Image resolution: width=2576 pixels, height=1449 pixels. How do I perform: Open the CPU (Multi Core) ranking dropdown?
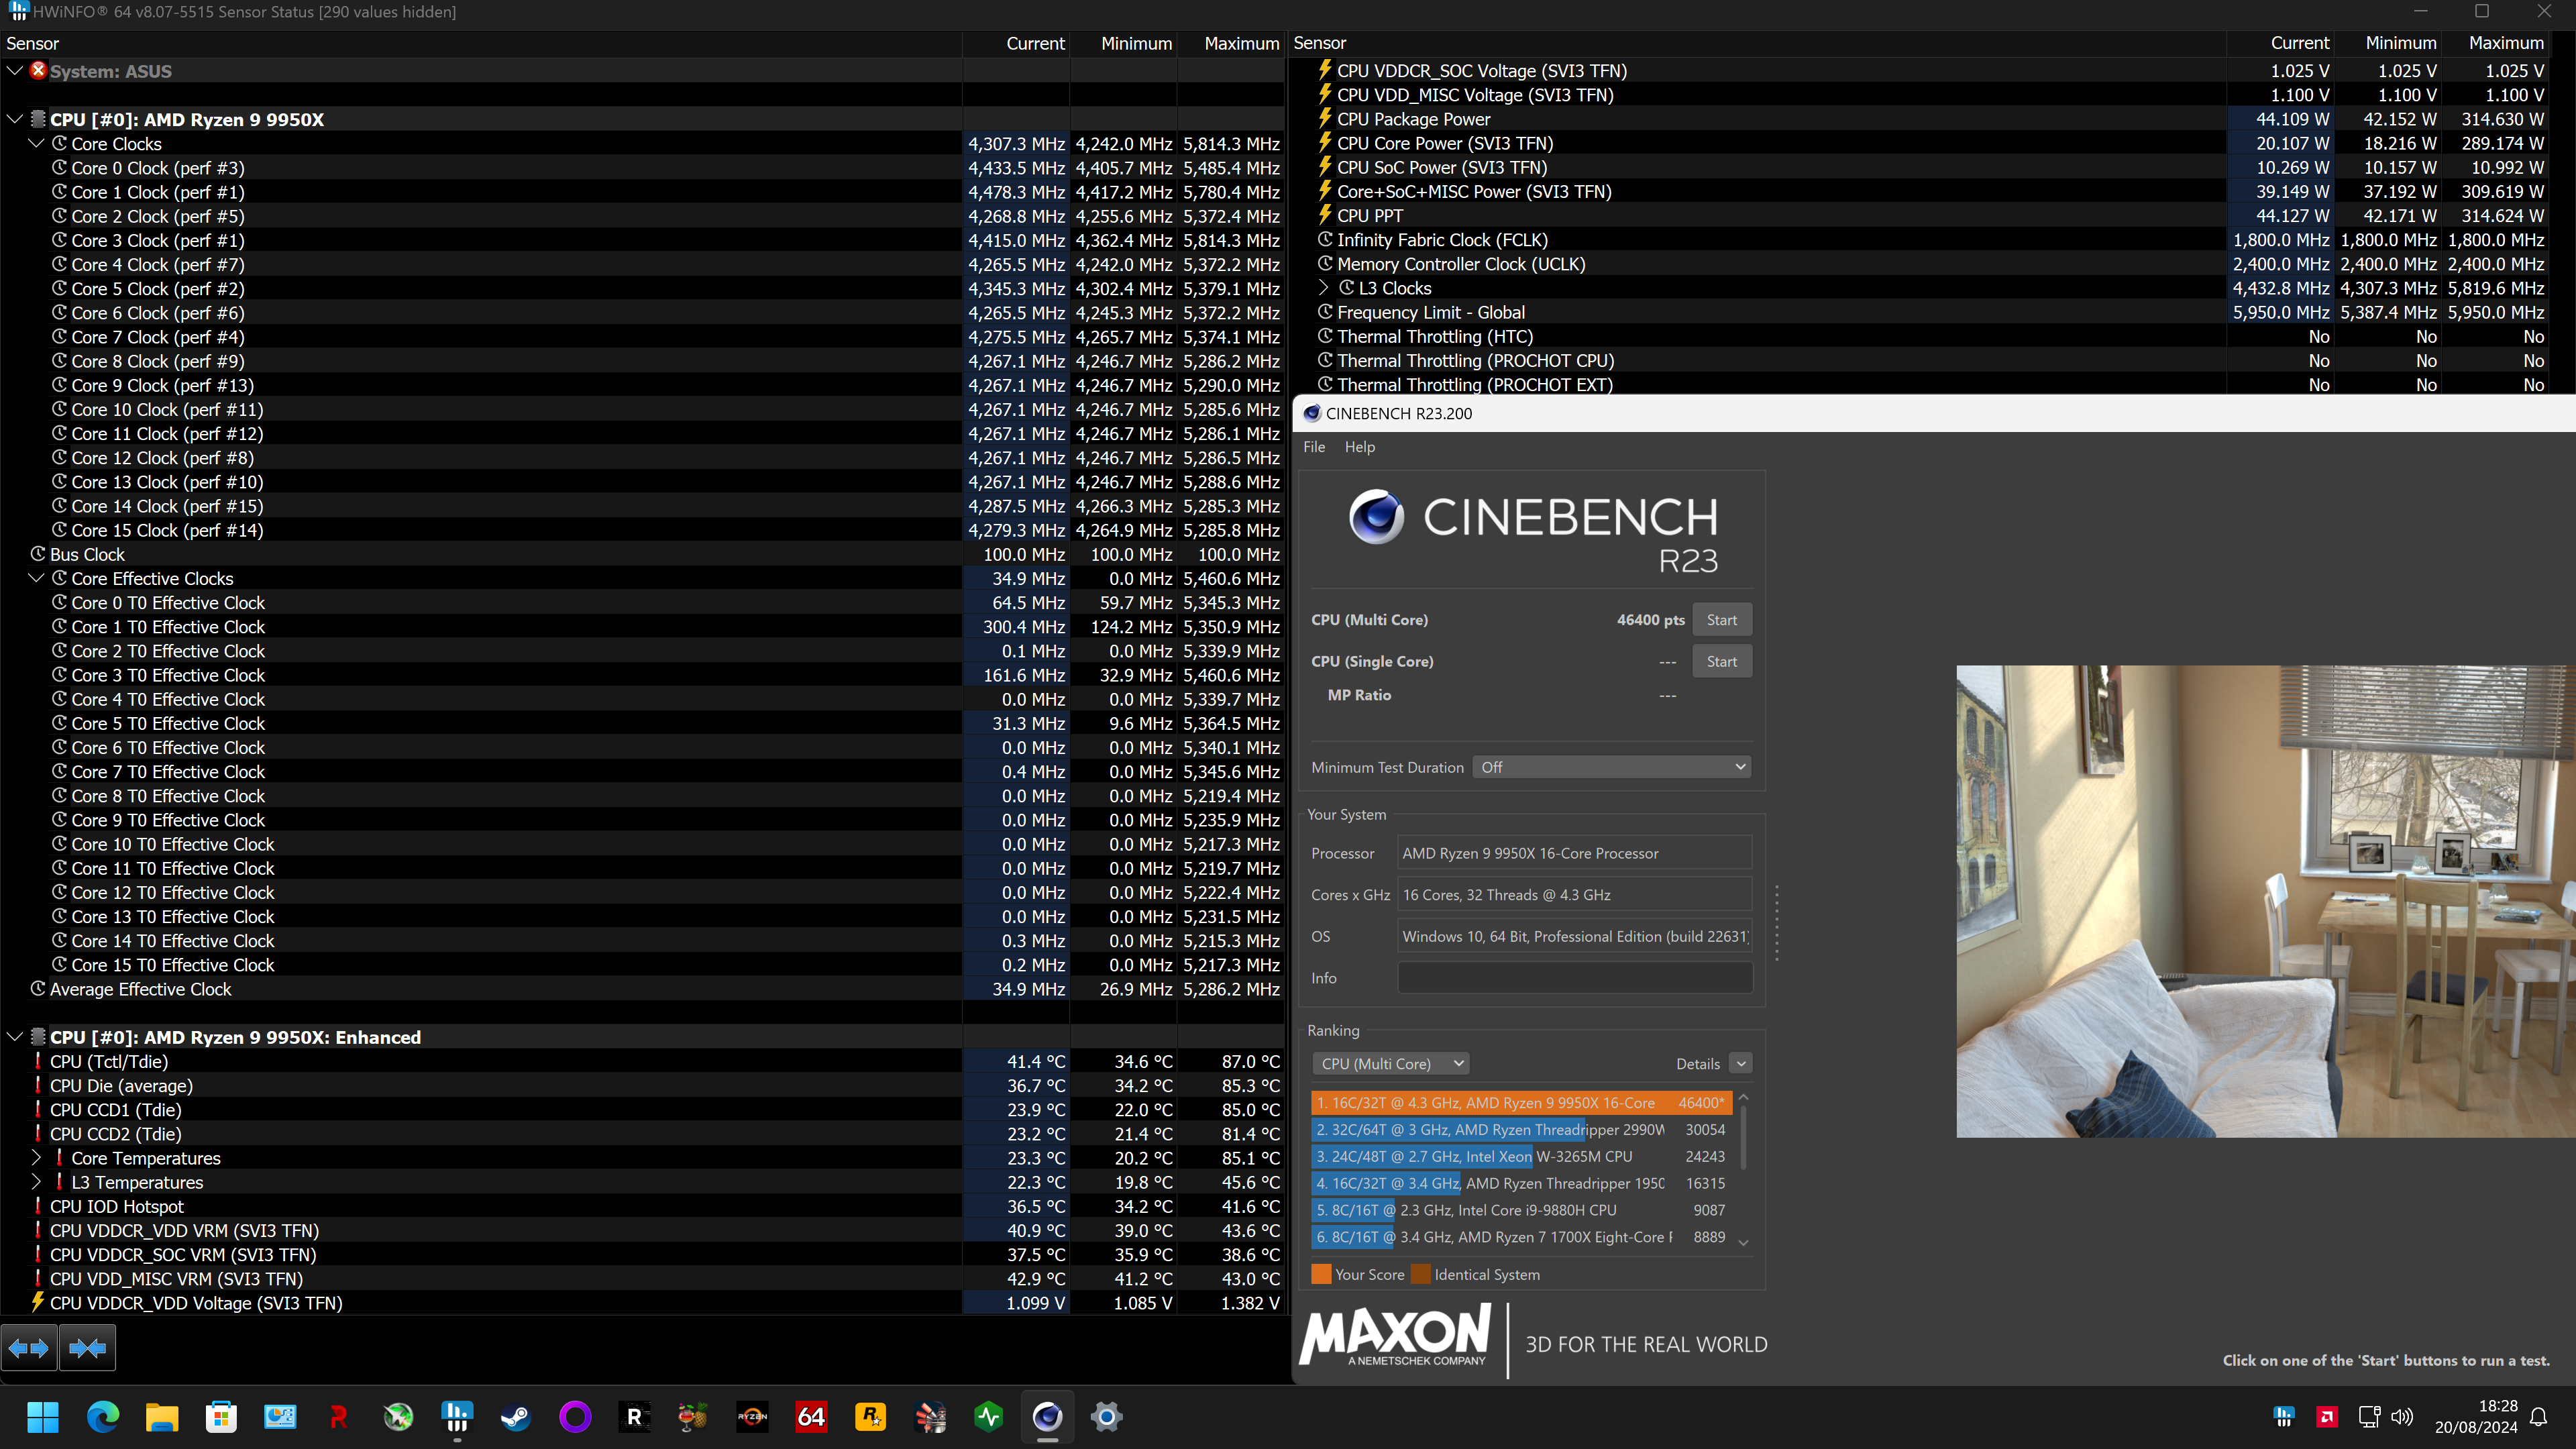tap(1390, 1064)
